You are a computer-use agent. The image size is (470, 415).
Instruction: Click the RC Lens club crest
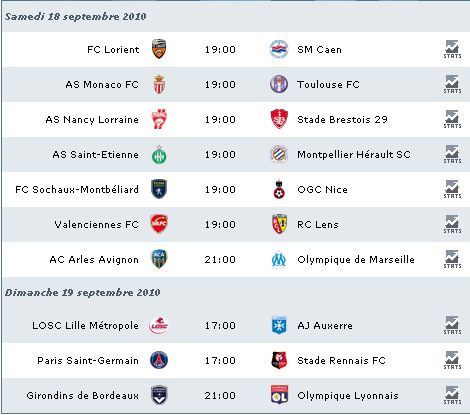coord(279,224)
